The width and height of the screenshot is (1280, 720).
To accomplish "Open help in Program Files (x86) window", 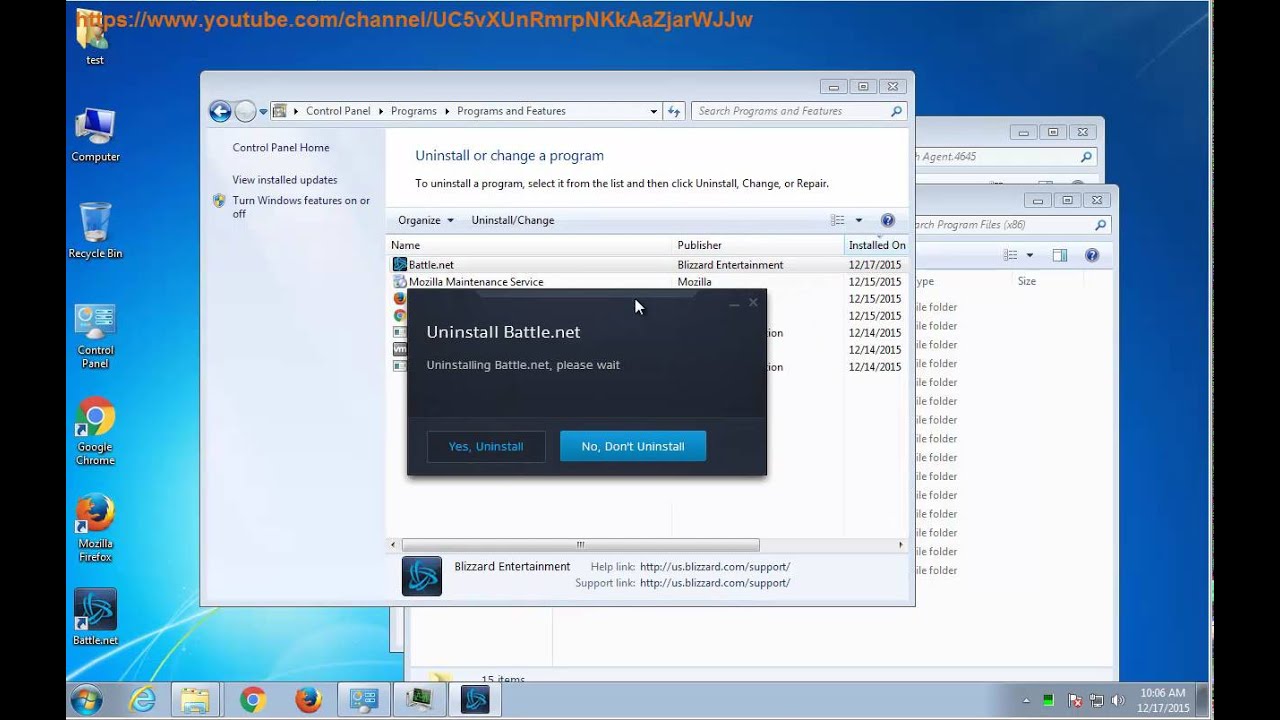I will 1092,256.
